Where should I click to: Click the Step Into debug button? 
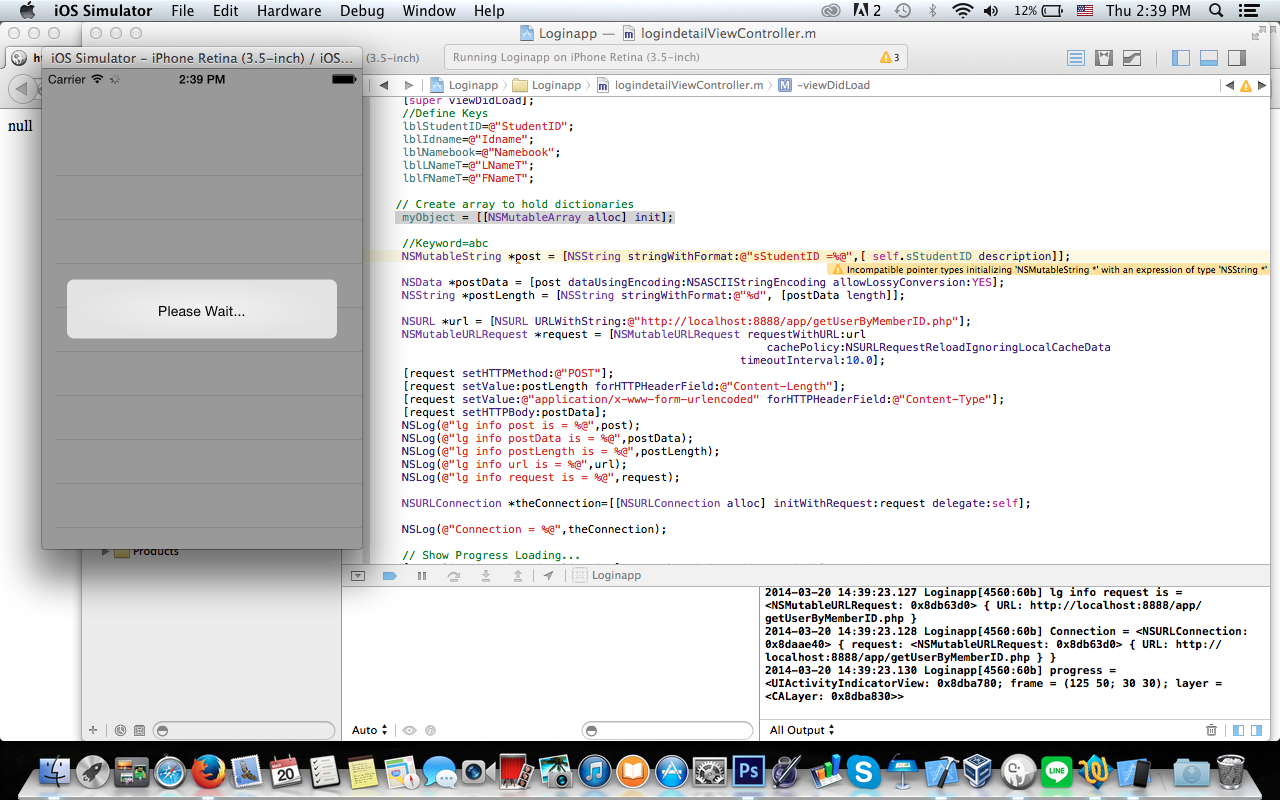coord(486,576)
